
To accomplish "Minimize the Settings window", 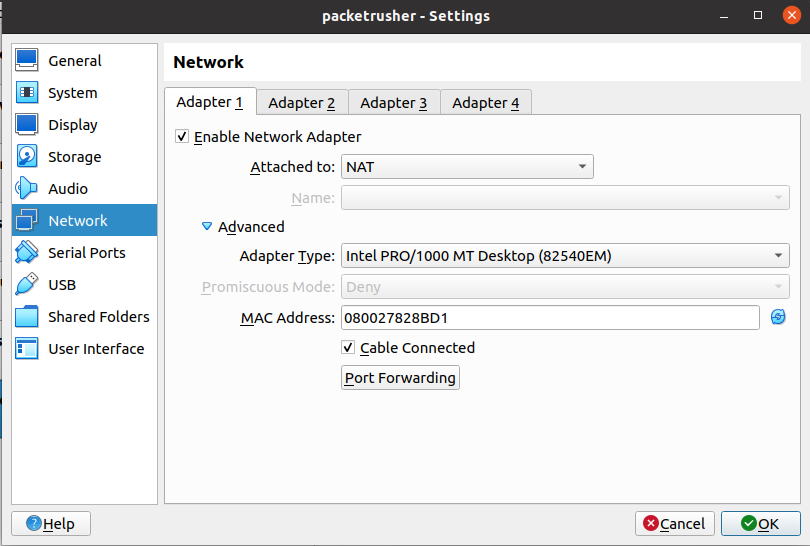I will pos(724,17).
